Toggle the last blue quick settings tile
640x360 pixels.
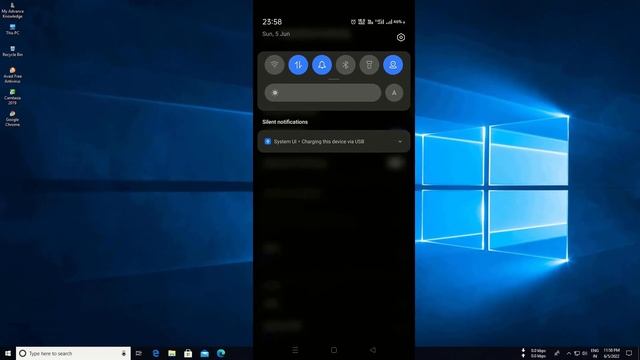(393, 65)
